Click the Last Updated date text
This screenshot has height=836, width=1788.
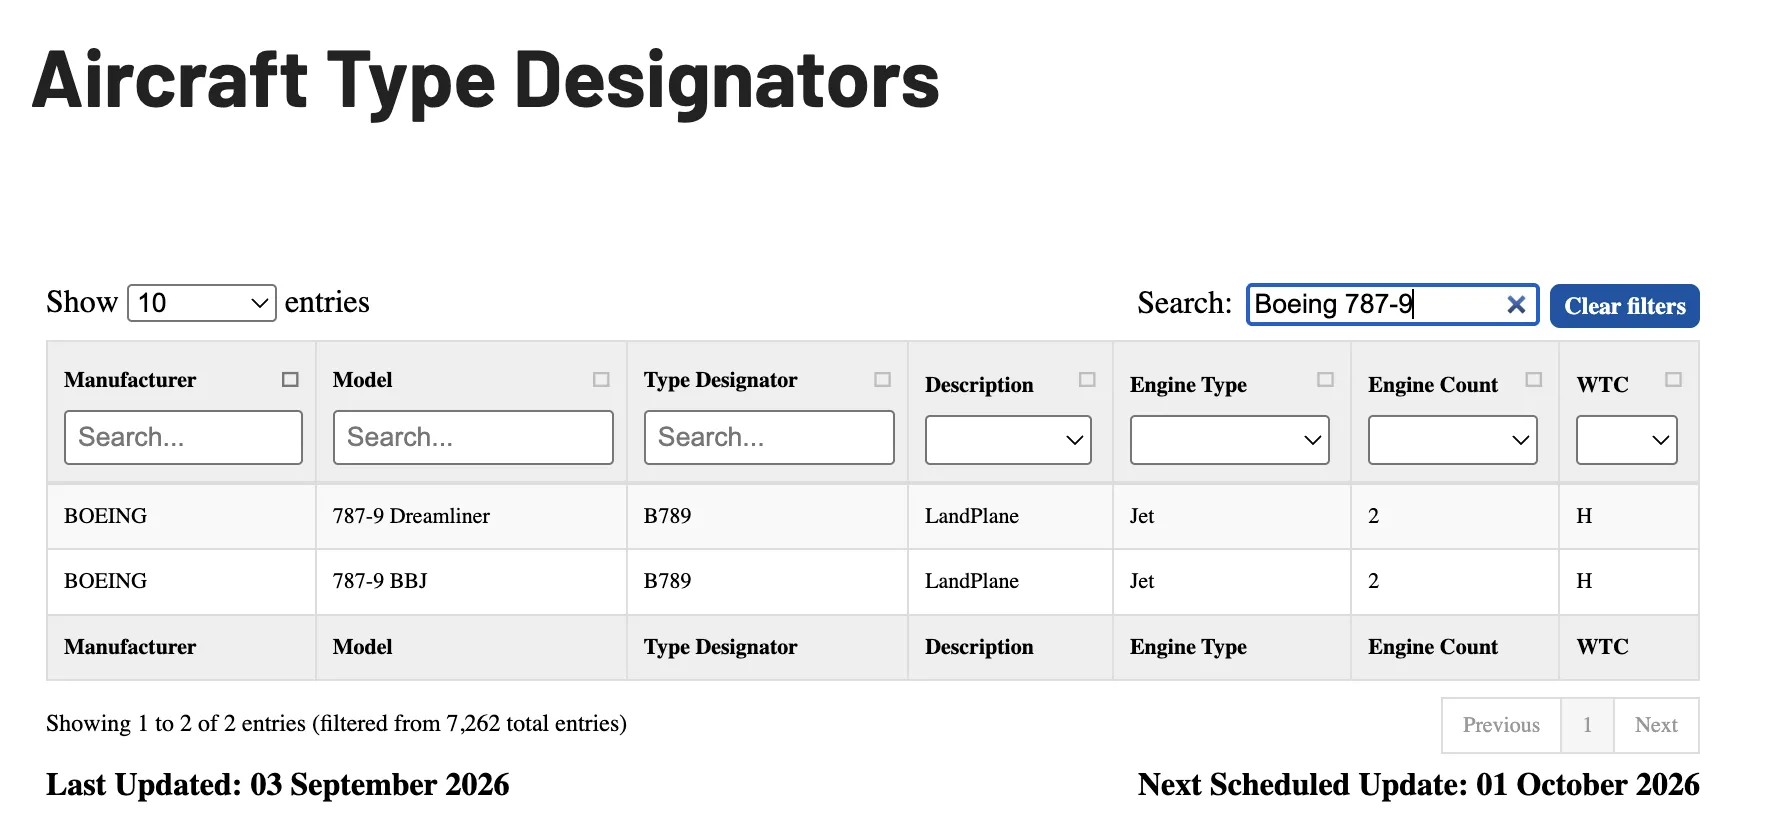(278, 785)
